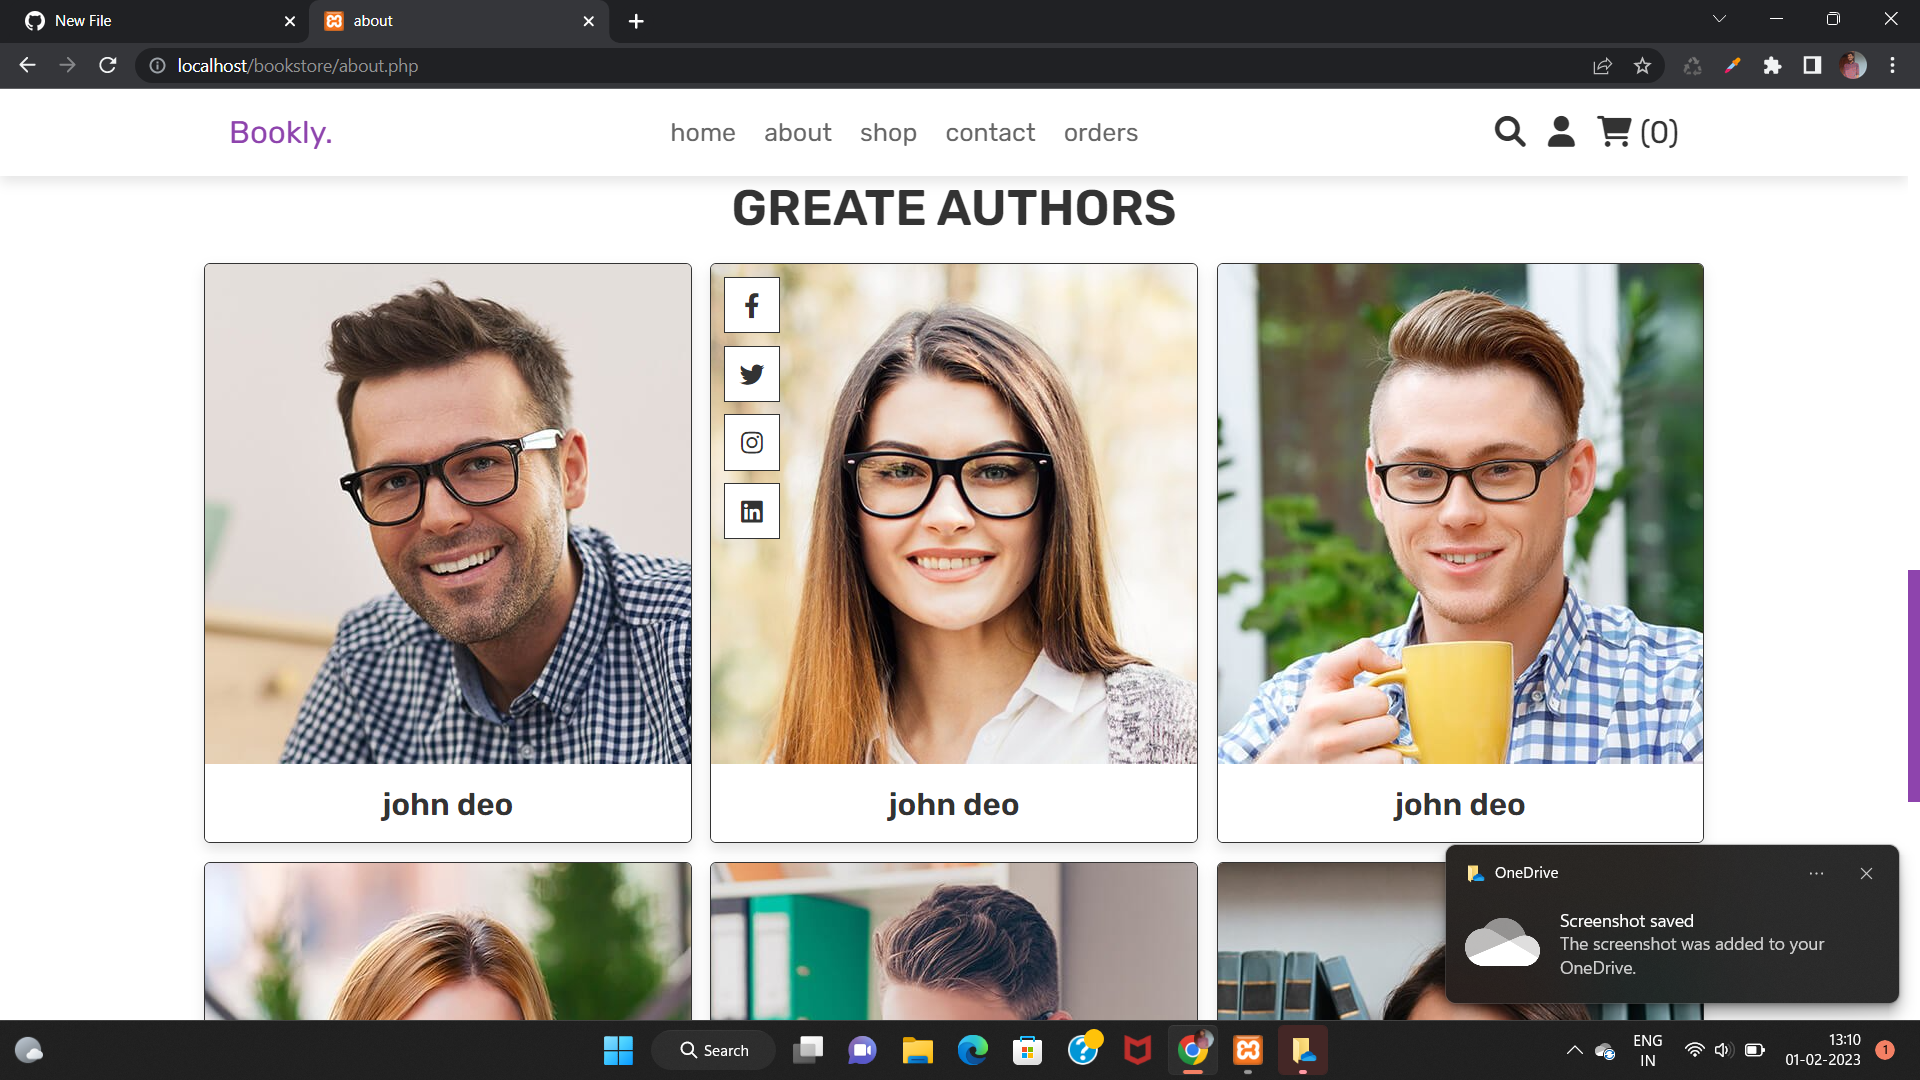Select the about tab
The image size is (1920, 1080).
[x=458, y=21]
